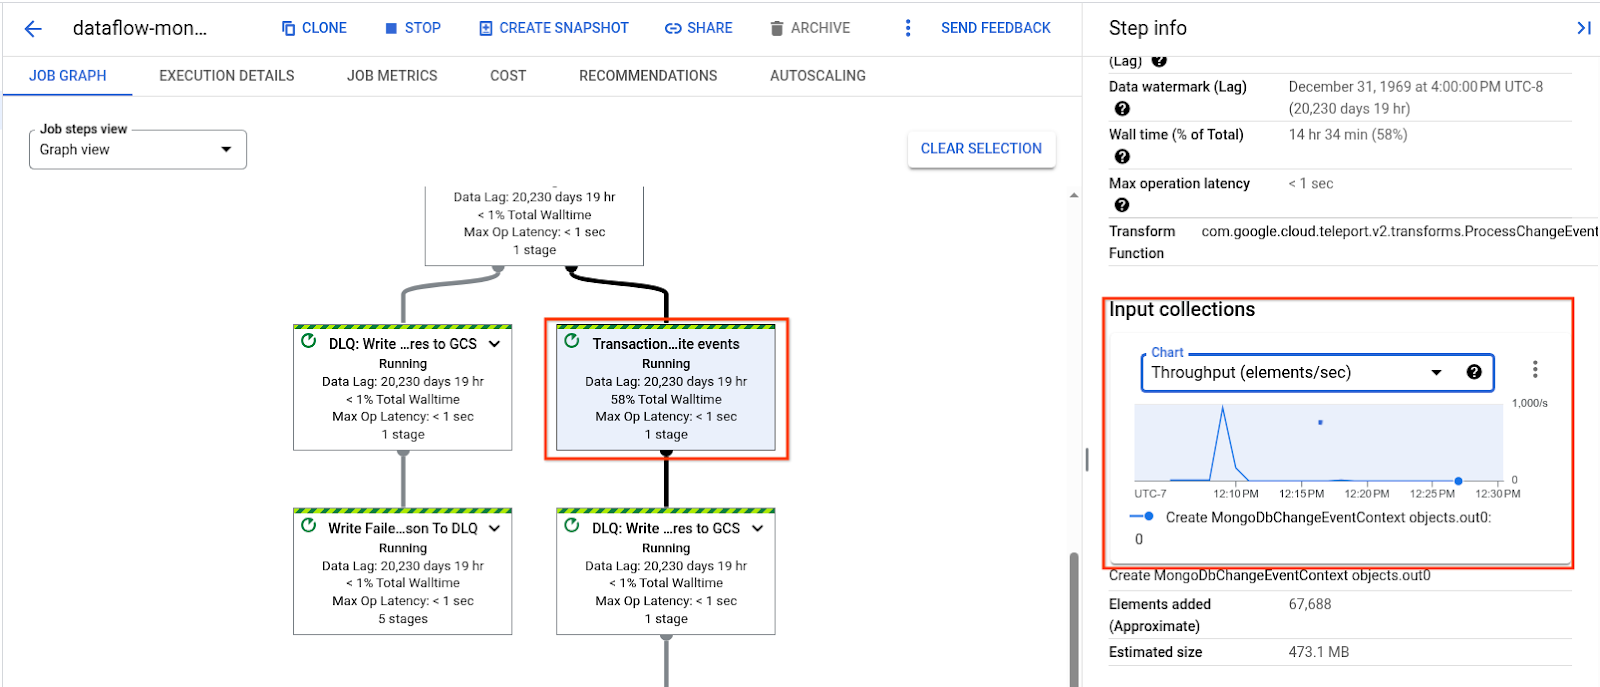Click Create Snapshot icon button
This screenshot has height=687, width=1600.
click(486, 29)
